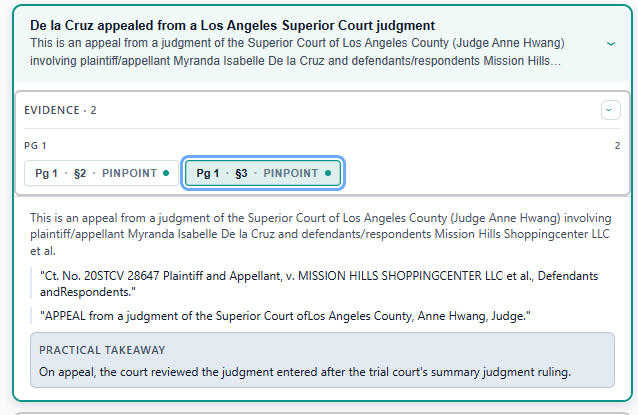Click the 'PG 1' page group label
638x415 pixels.
pos(35,146)
